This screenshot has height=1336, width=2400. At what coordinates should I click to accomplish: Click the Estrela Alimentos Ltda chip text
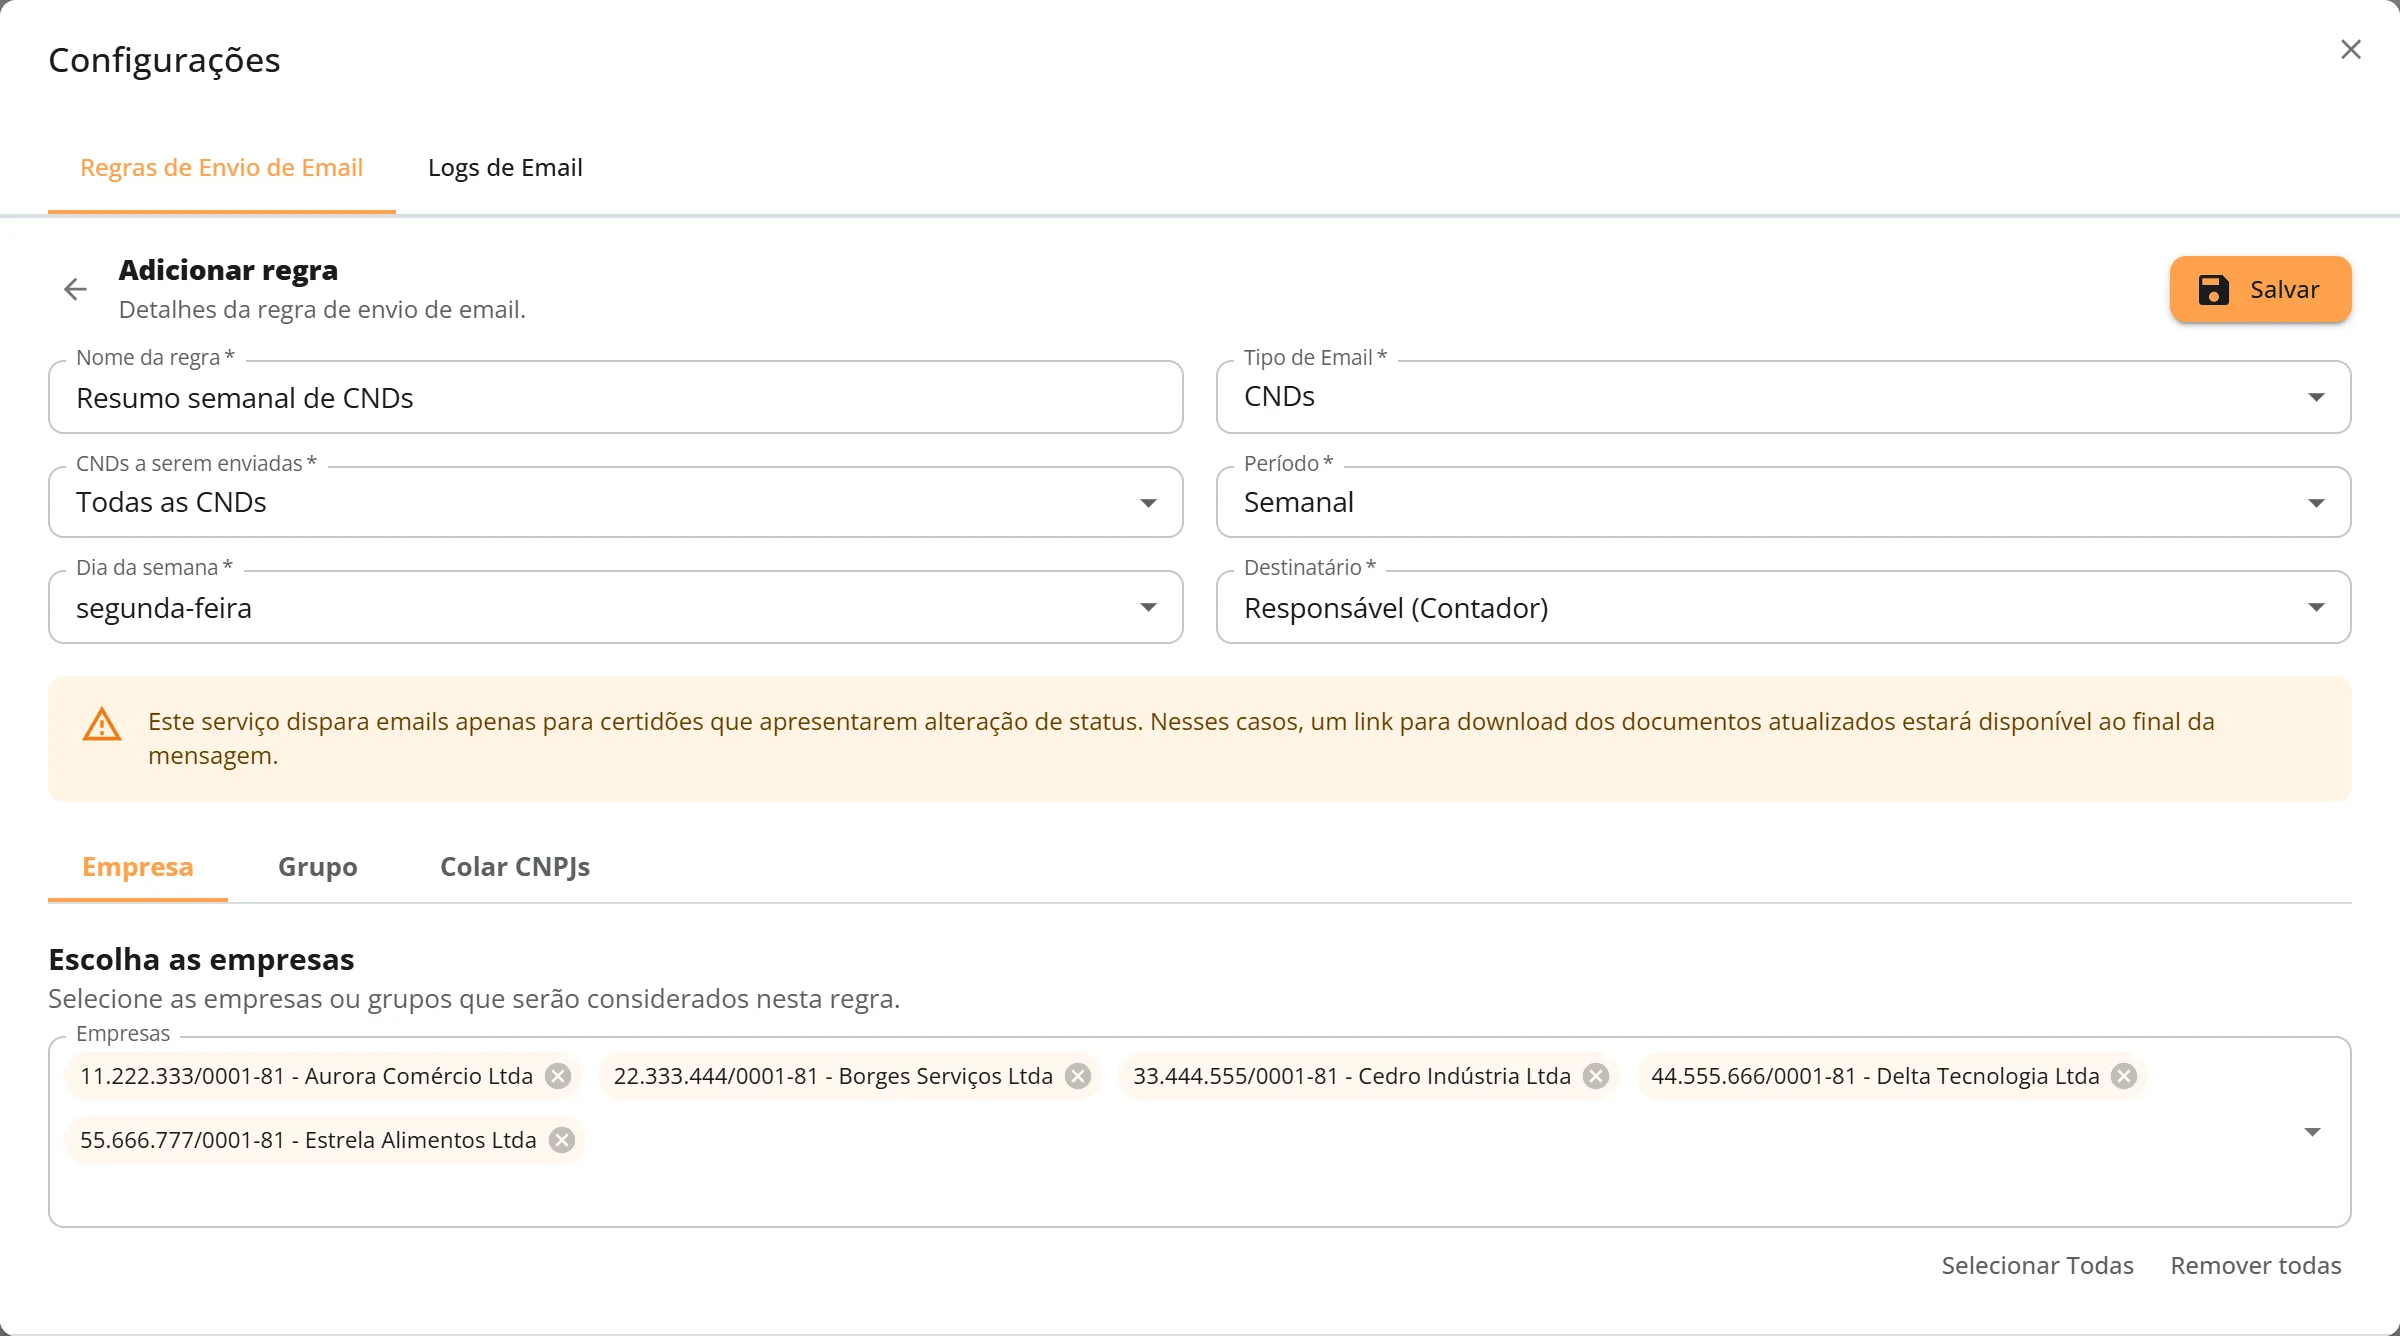coord(308,1140)
